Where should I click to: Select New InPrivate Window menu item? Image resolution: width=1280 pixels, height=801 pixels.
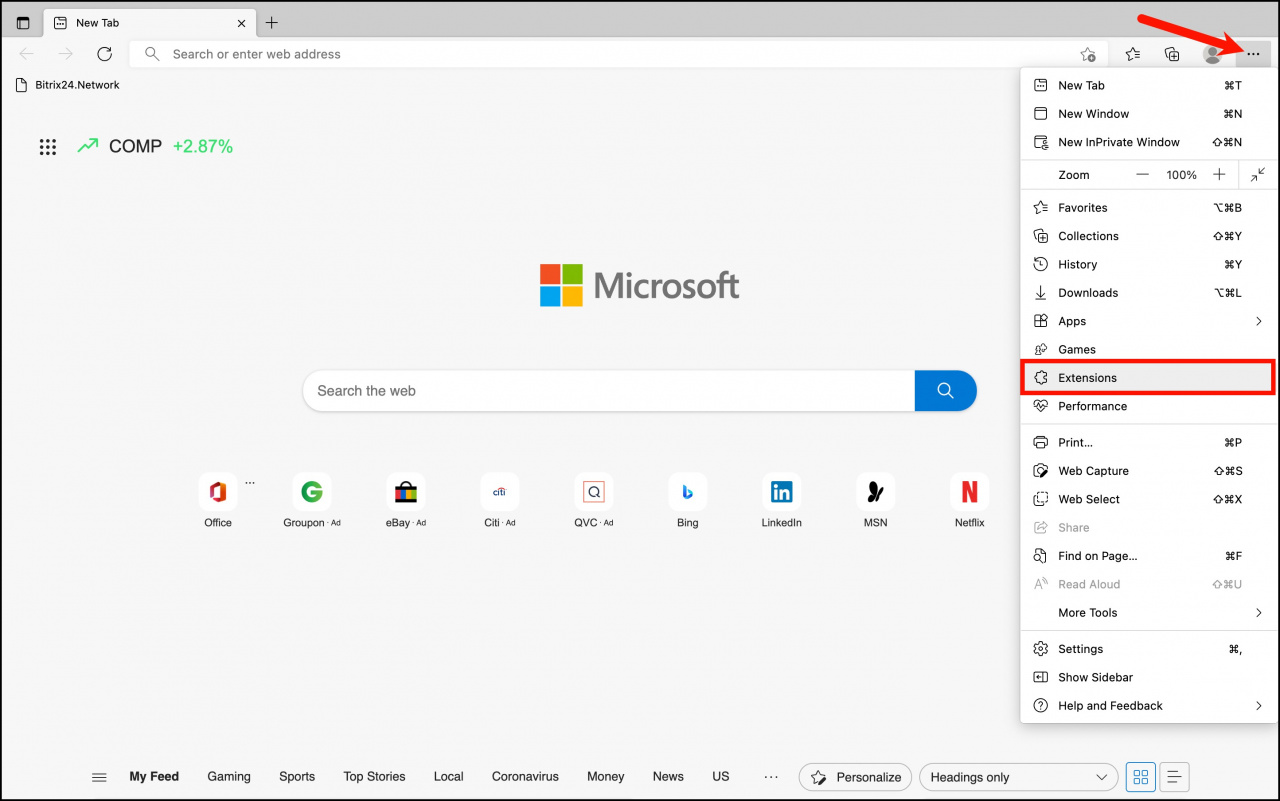(1149, 142)
